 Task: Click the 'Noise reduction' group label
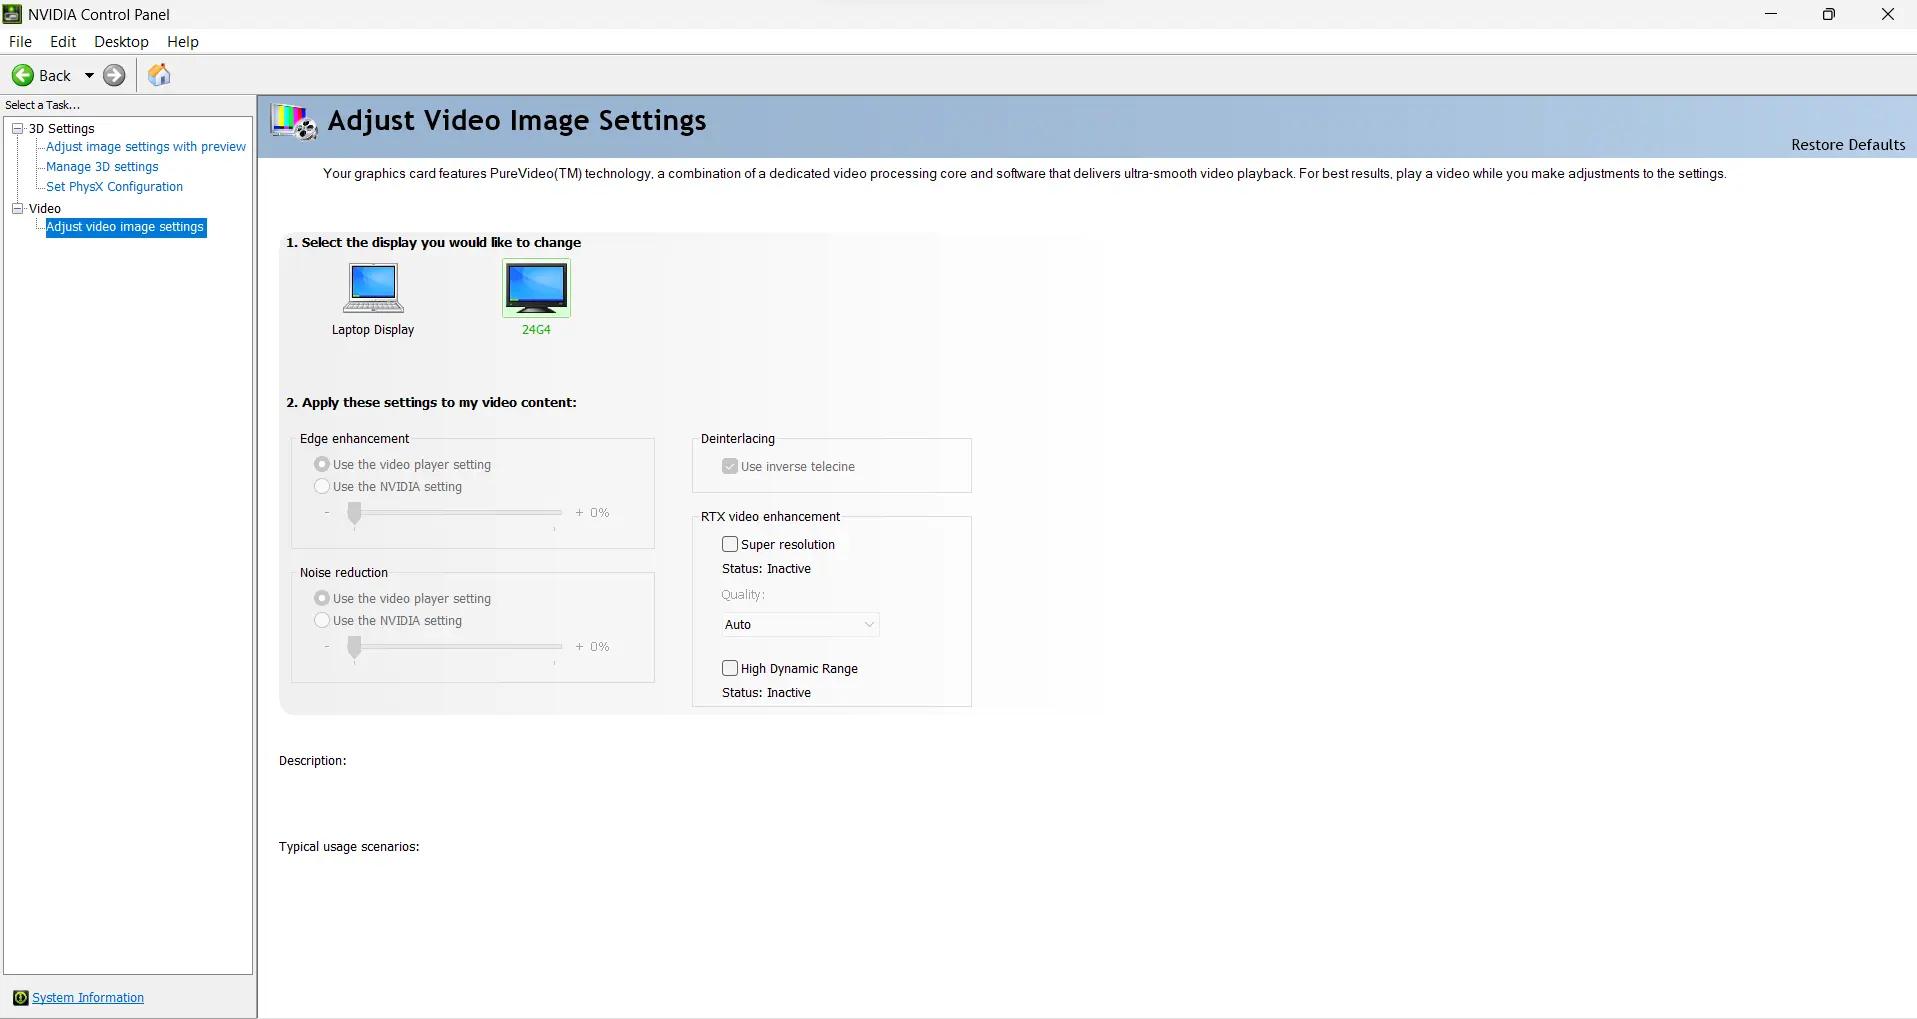click(x=344, y=573)
